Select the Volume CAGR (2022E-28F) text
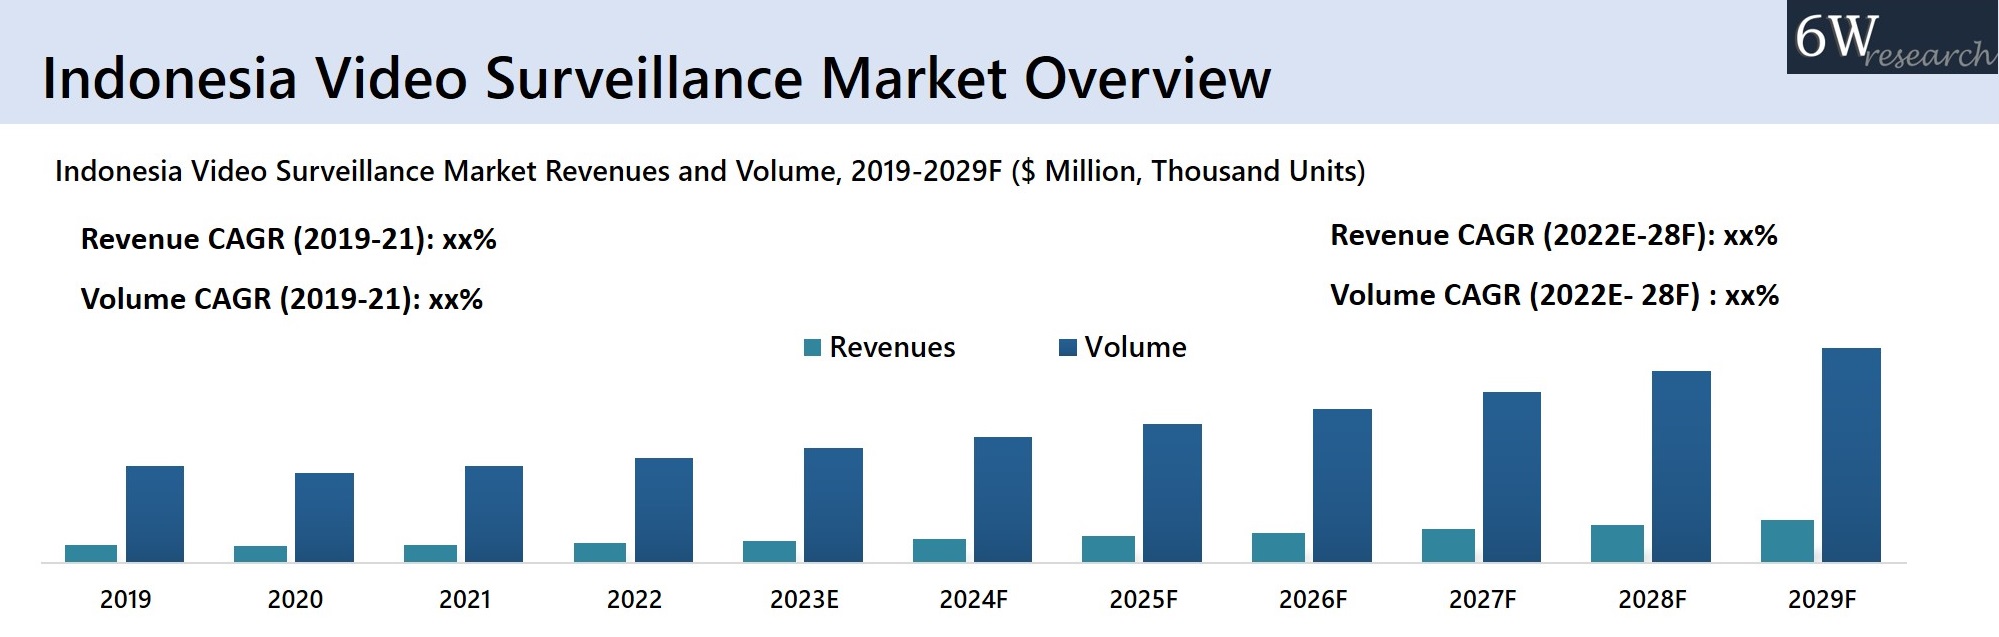 tap(1554, 296)
